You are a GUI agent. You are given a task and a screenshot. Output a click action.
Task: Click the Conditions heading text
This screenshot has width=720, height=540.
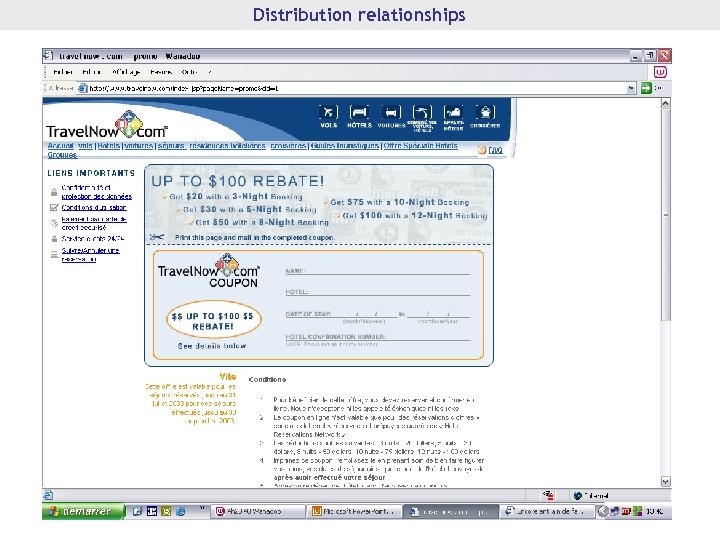click(267, 379)
